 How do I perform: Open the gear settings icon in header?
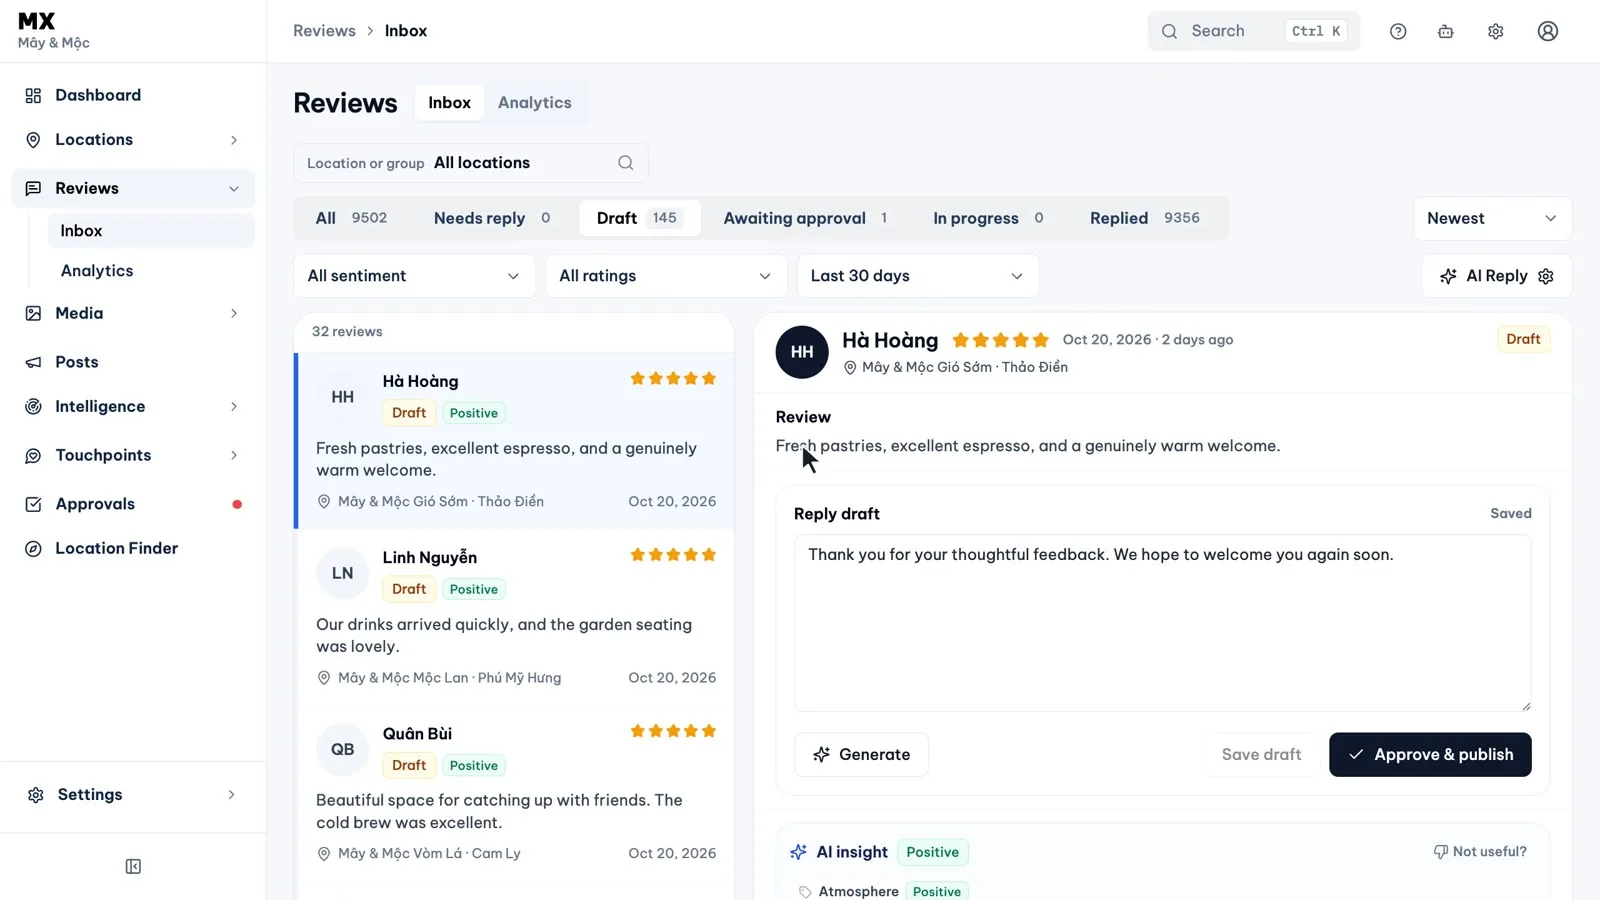1496,31
